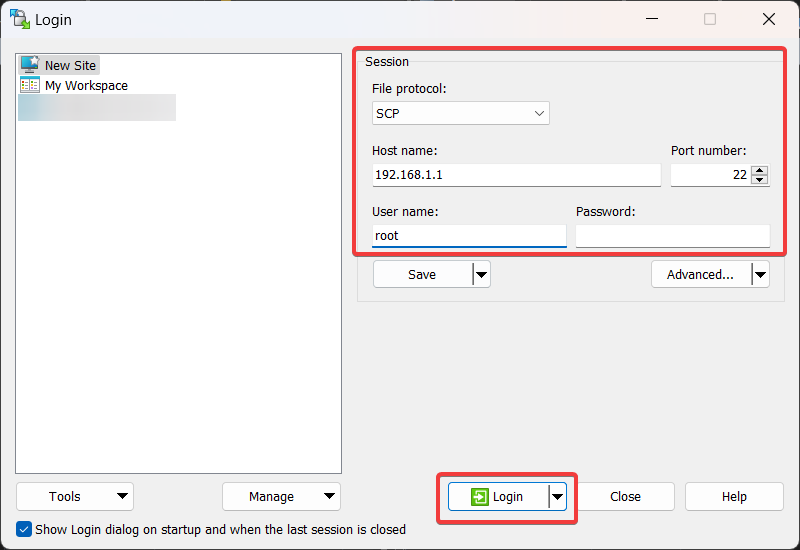Open the Tools menu button
Screen dimensions: 800x550
click(x=75, y=497)
